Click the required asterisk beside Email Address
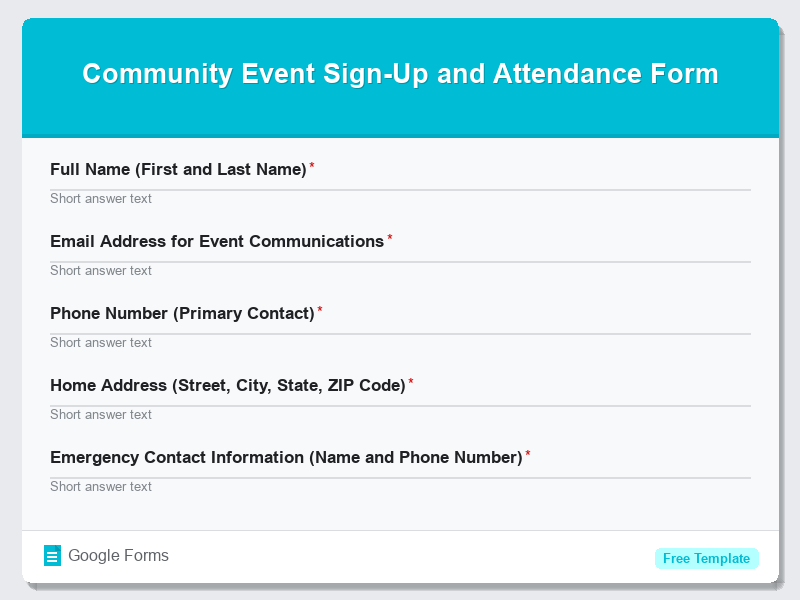 click(x=390, y=238)
